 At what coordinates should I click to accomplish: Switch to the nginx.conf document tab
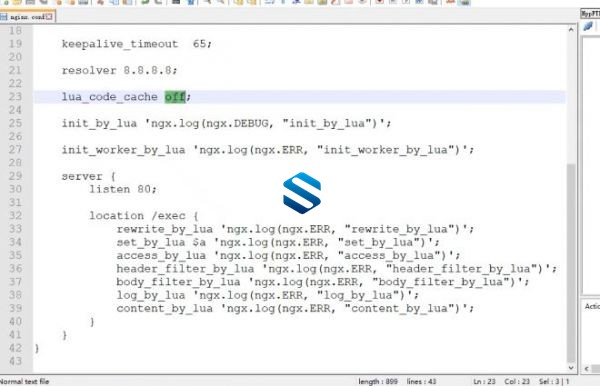27,17
